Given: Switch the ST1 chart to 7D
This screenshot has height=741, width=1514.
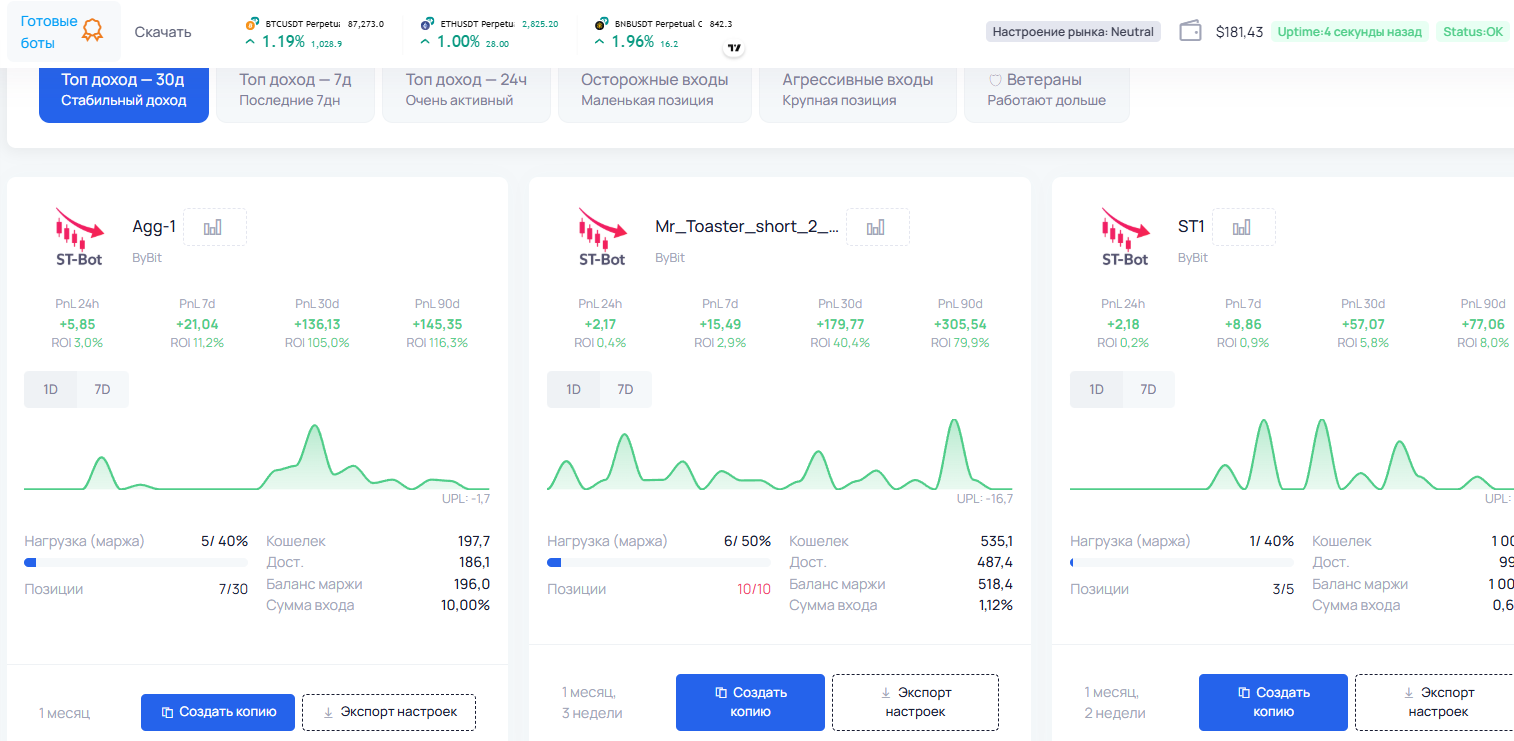Looking at the screenshot, I should (x=1148, y=389).
